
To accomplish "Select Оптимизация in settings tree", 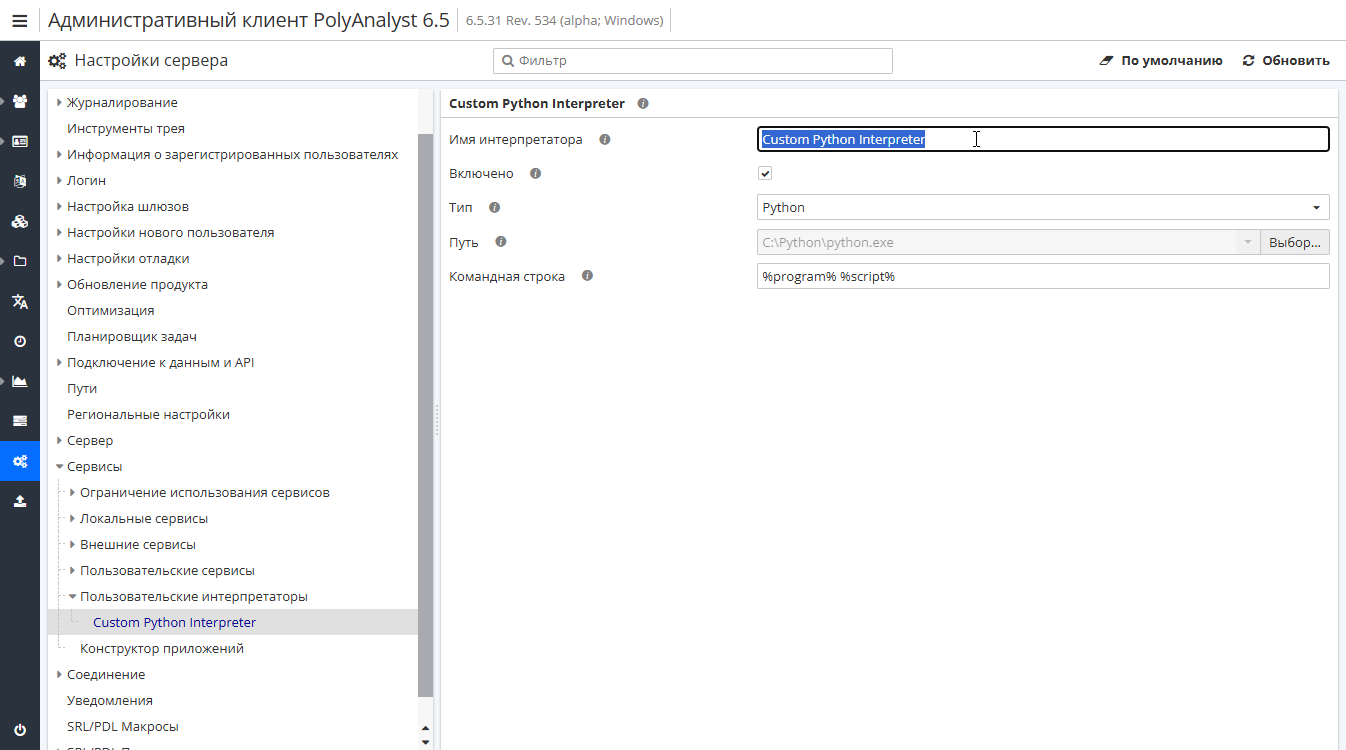I will [x=111, y=311].
